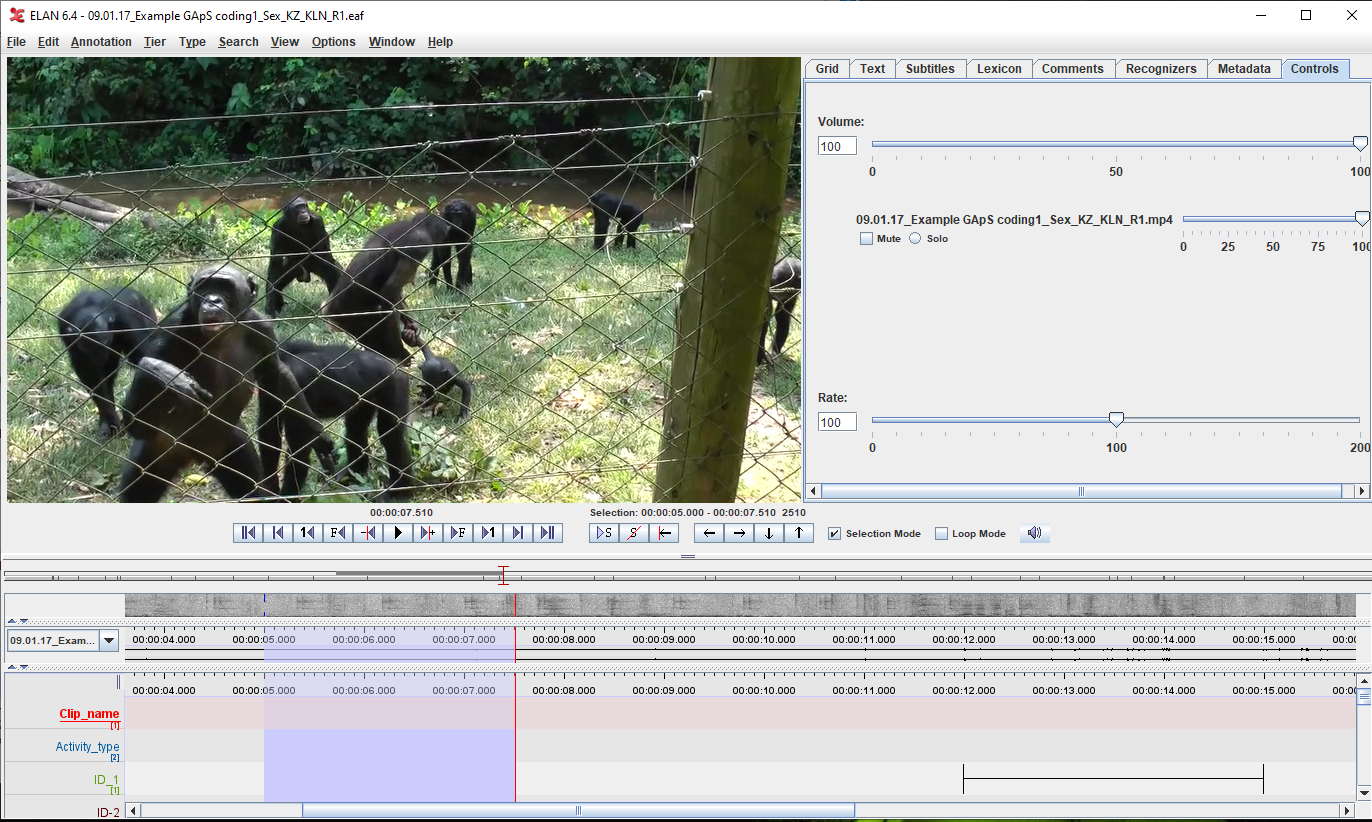Open the Annotation menu
This screenshot has width=1372, height=822.
(x=101, y=42)
